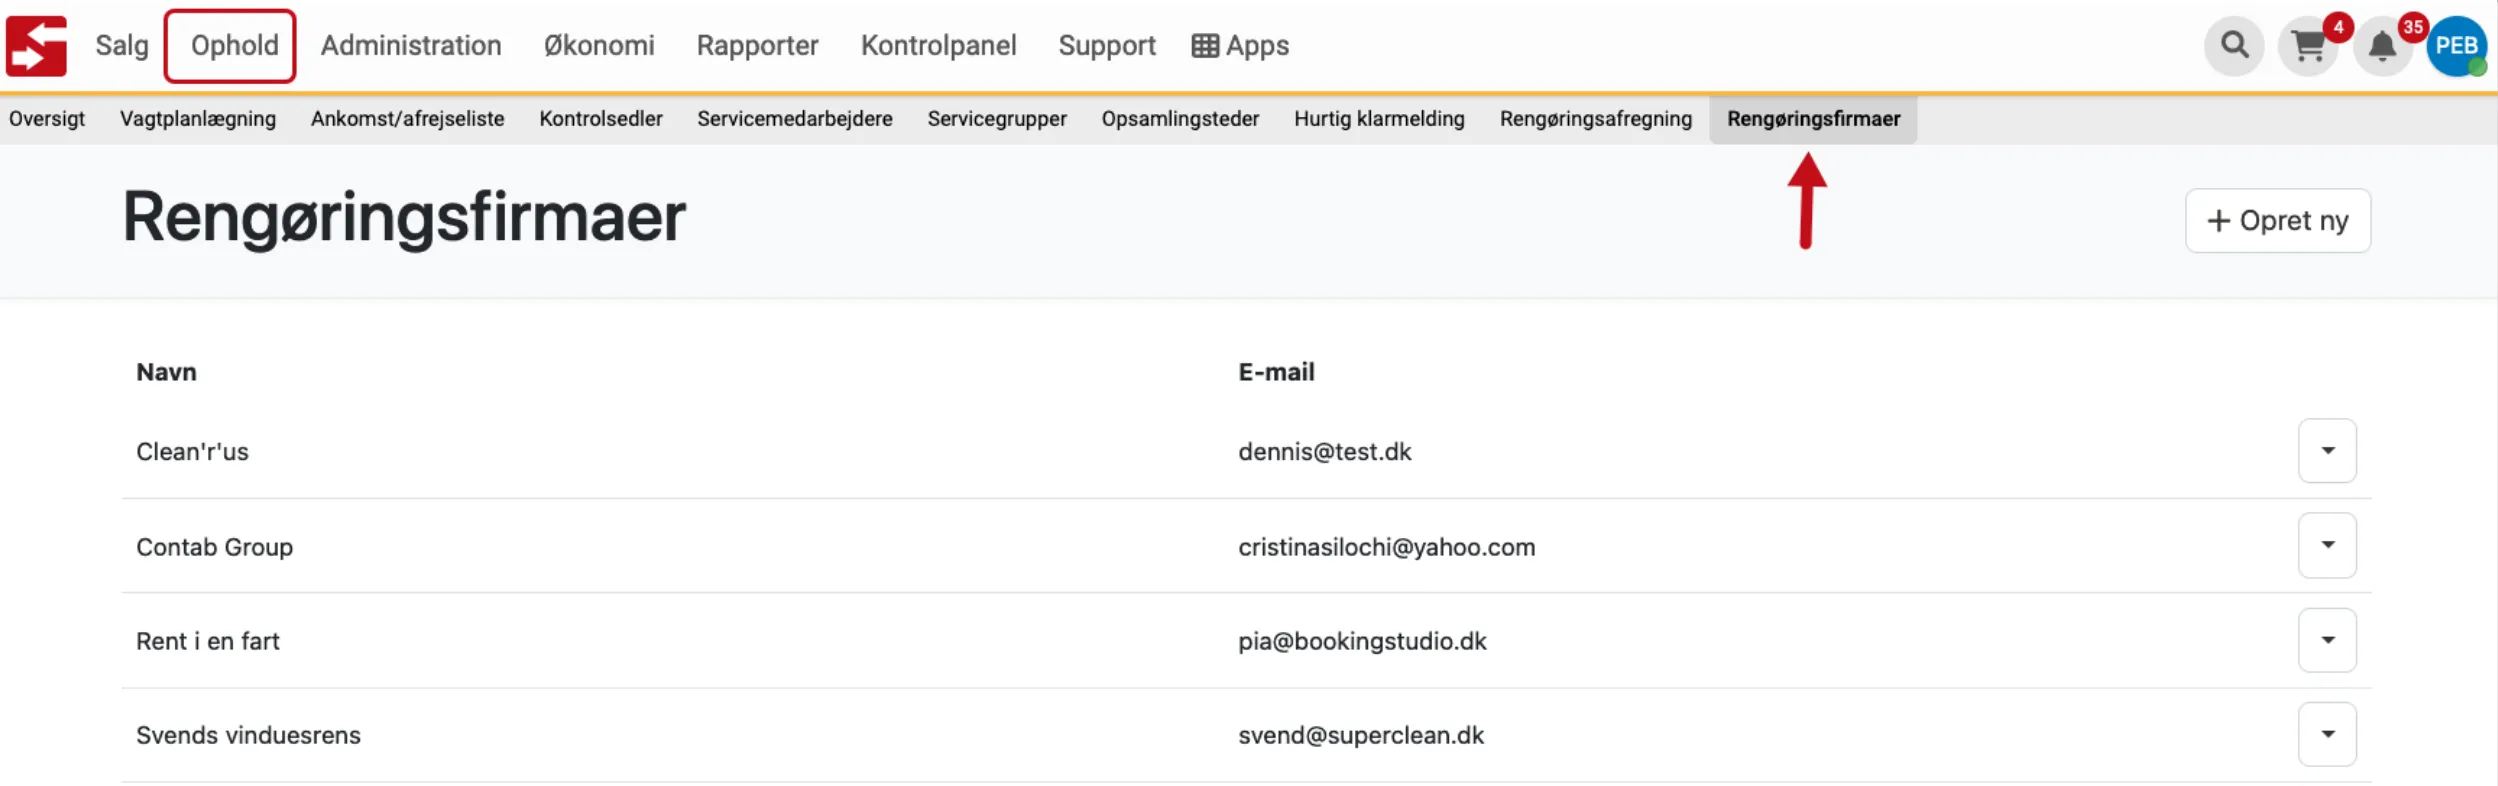Open the Rent i en fart row dropdown
The height and width of the screenshot is (786, 2498).
pos(2327,641)
